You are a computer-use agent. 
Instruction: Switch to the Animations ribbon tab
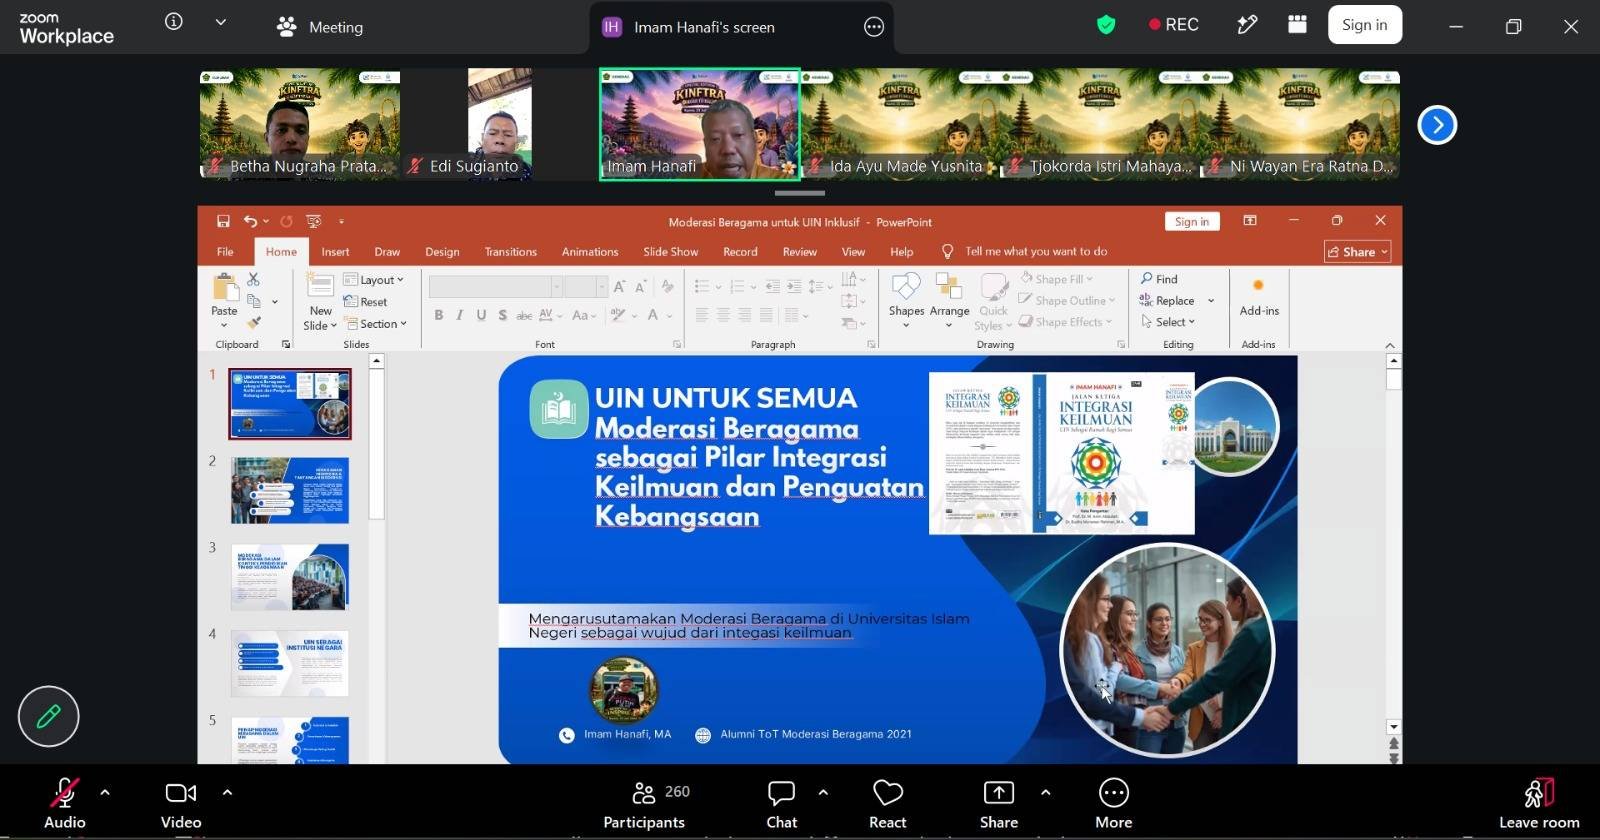pos(590,252)
